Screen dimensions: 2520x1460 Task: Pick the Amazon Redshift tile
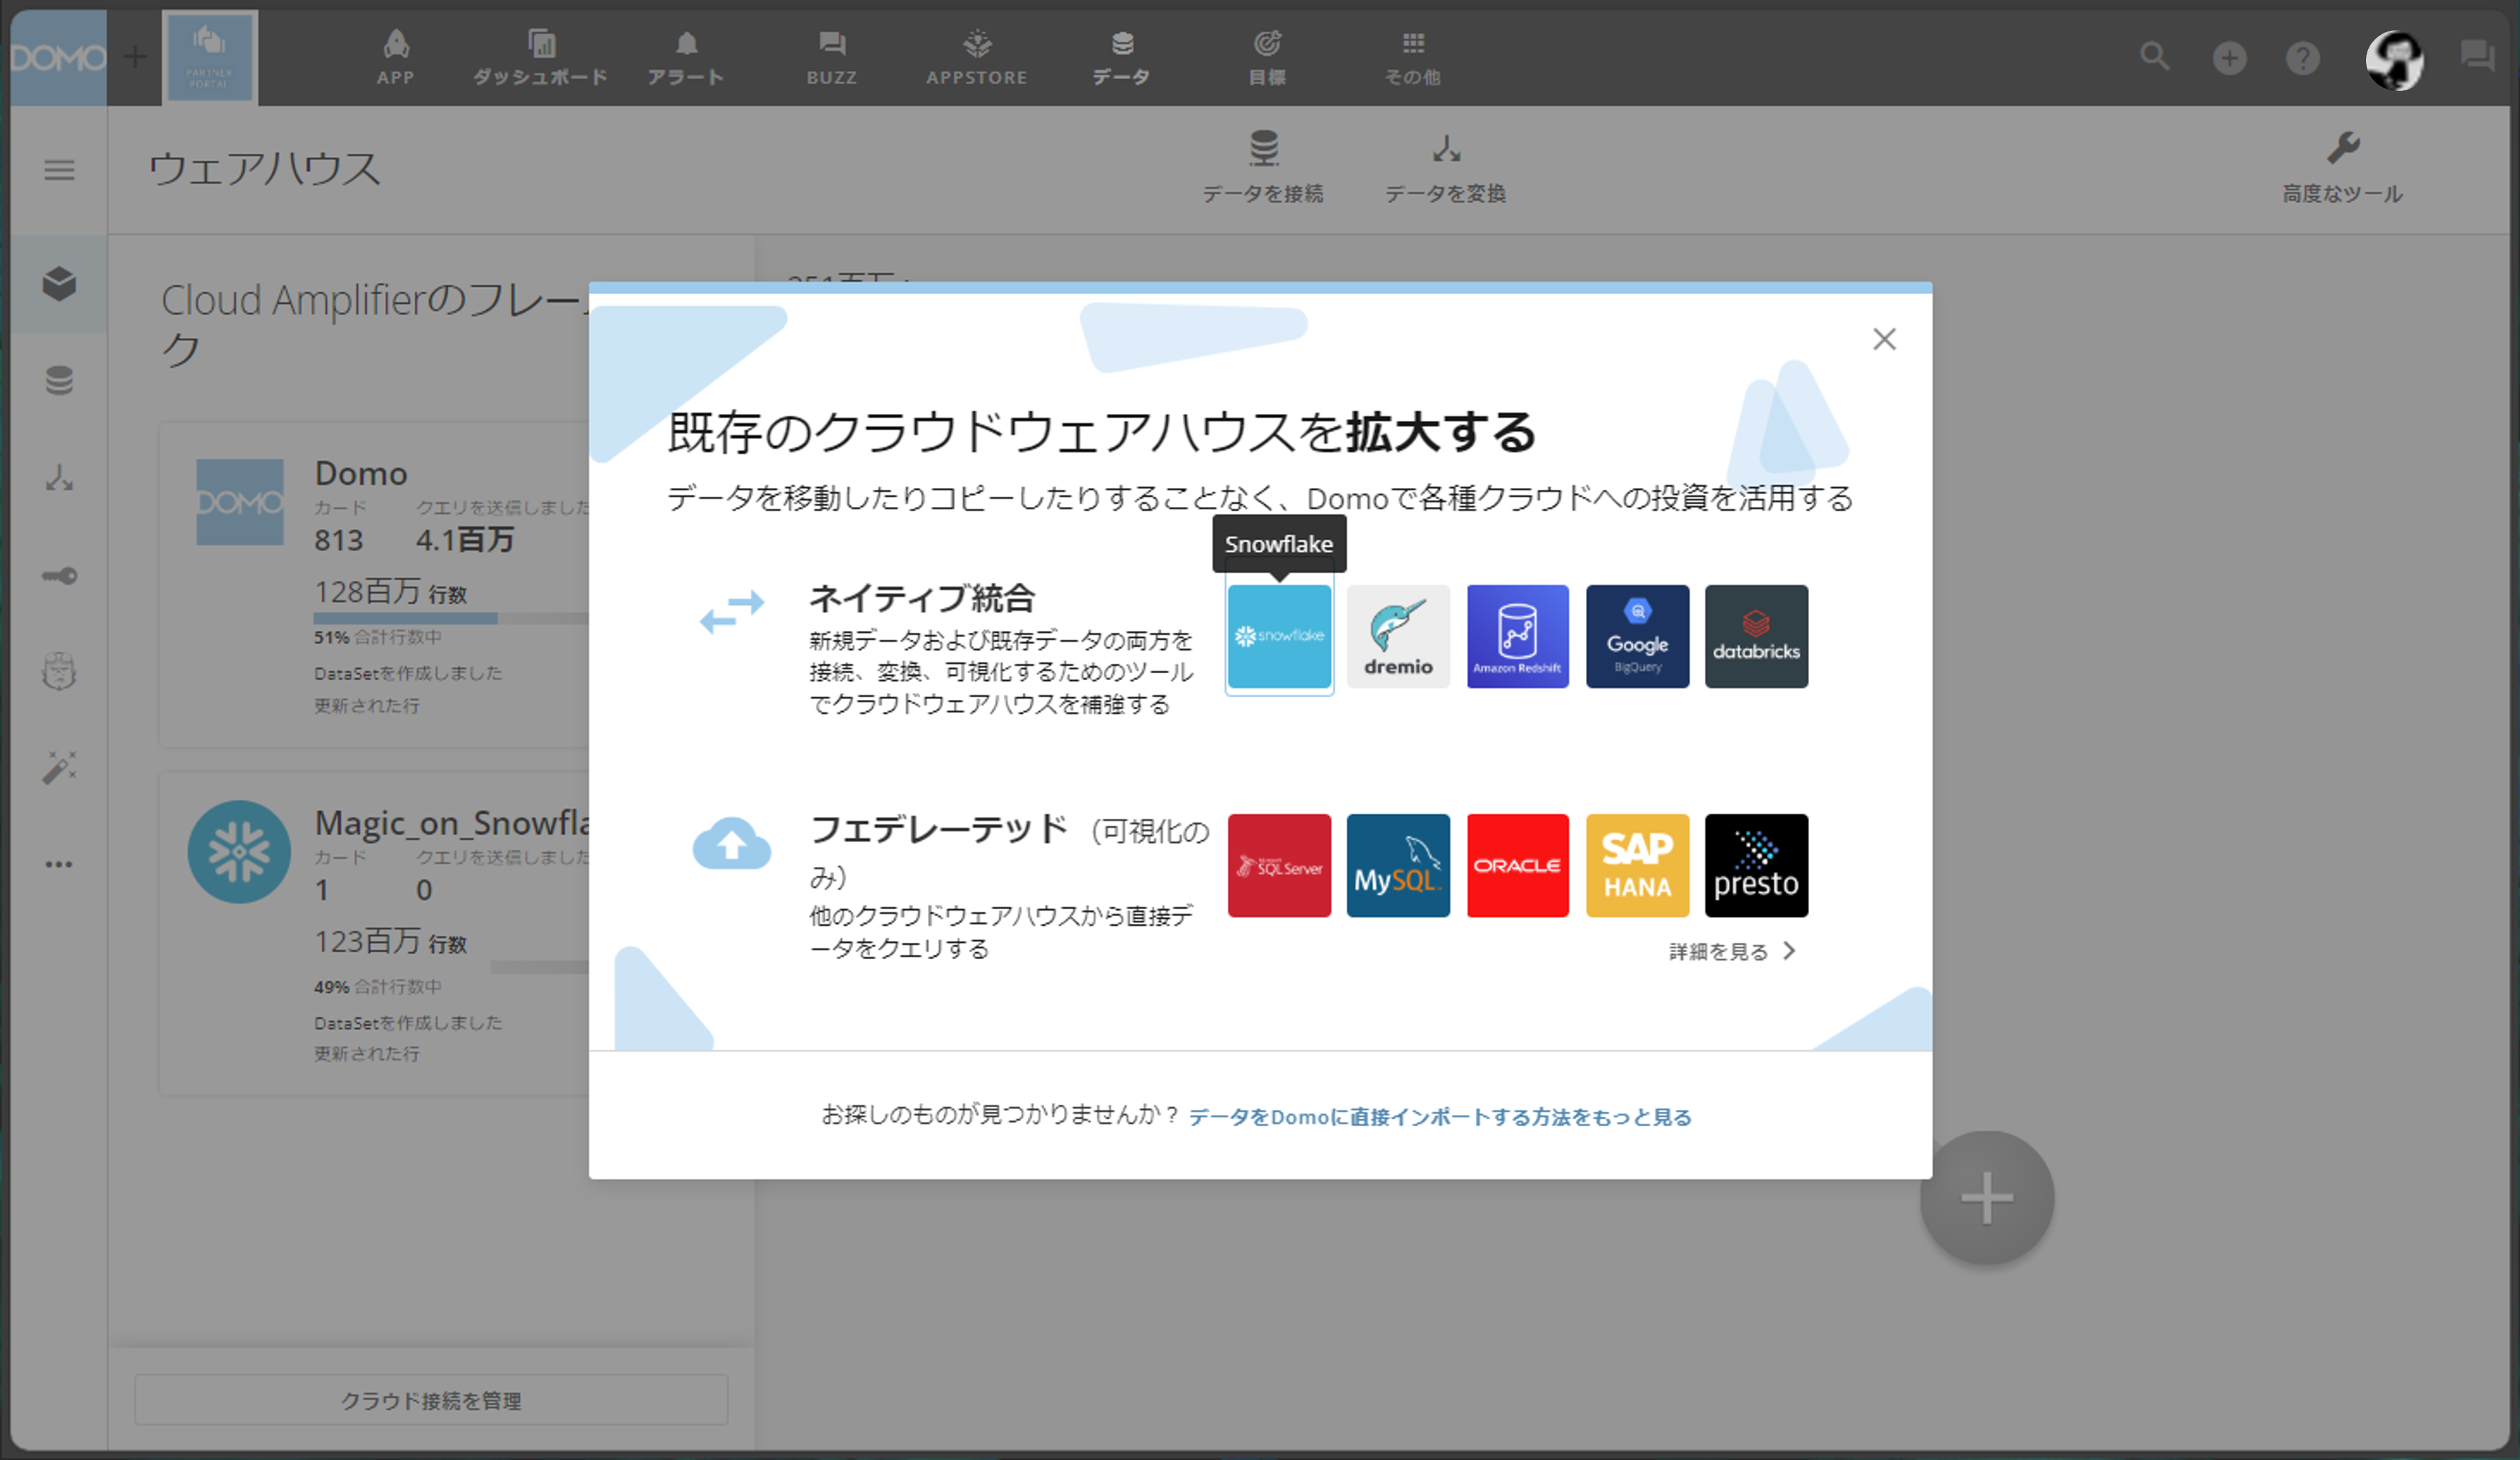click(x=1517, y=636)
